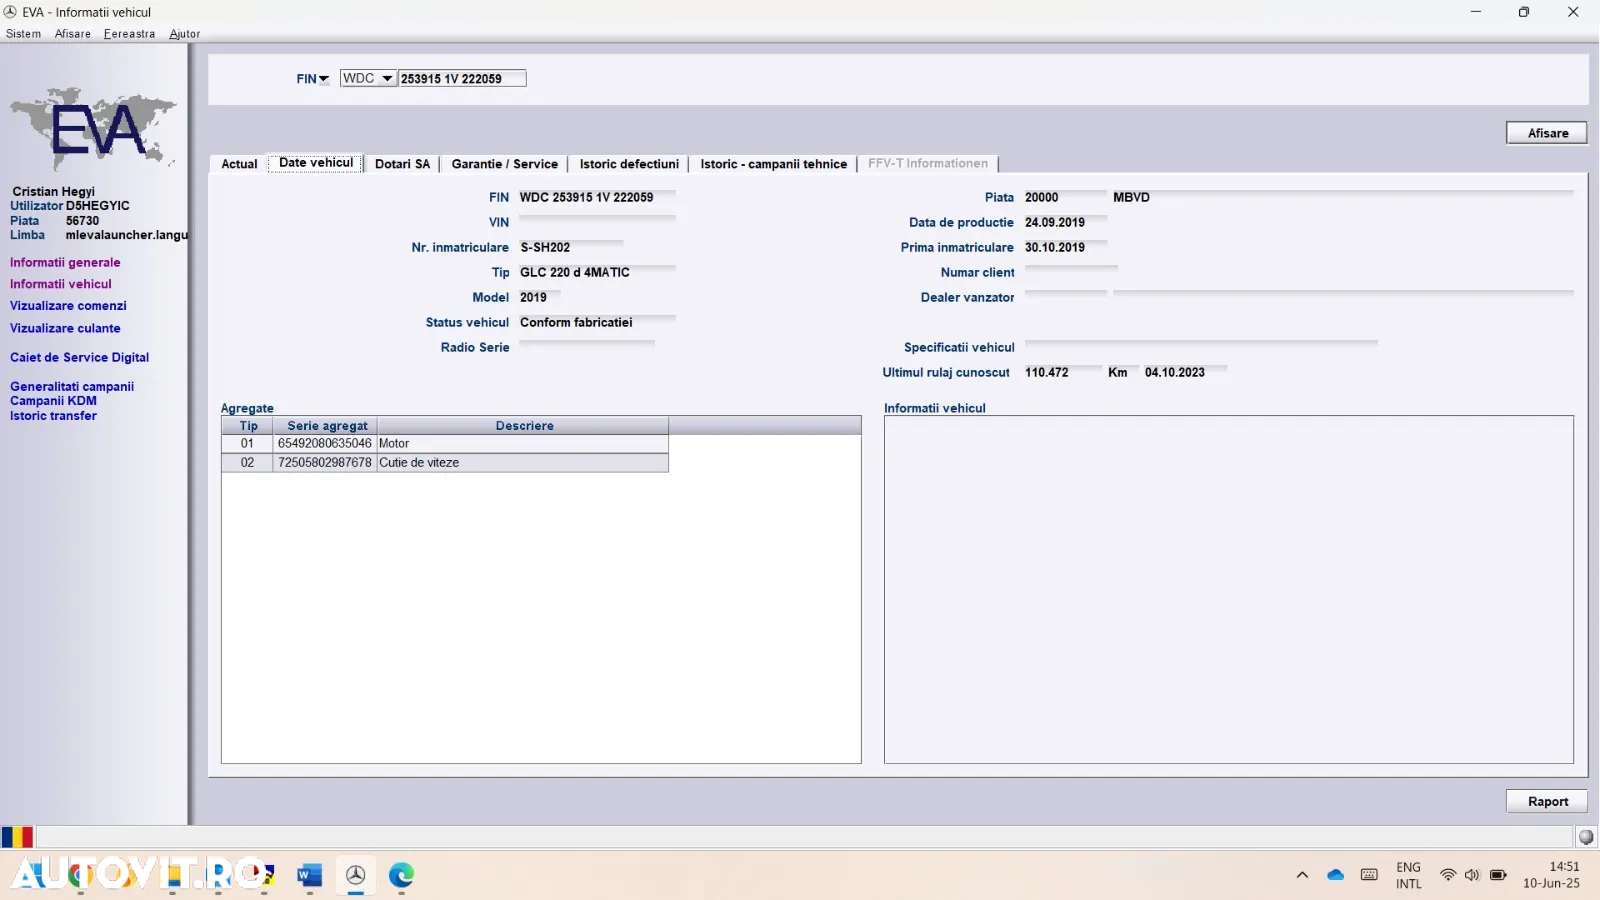Click serial number 72505802987678

pyautogui.click(x=325, y=463)
